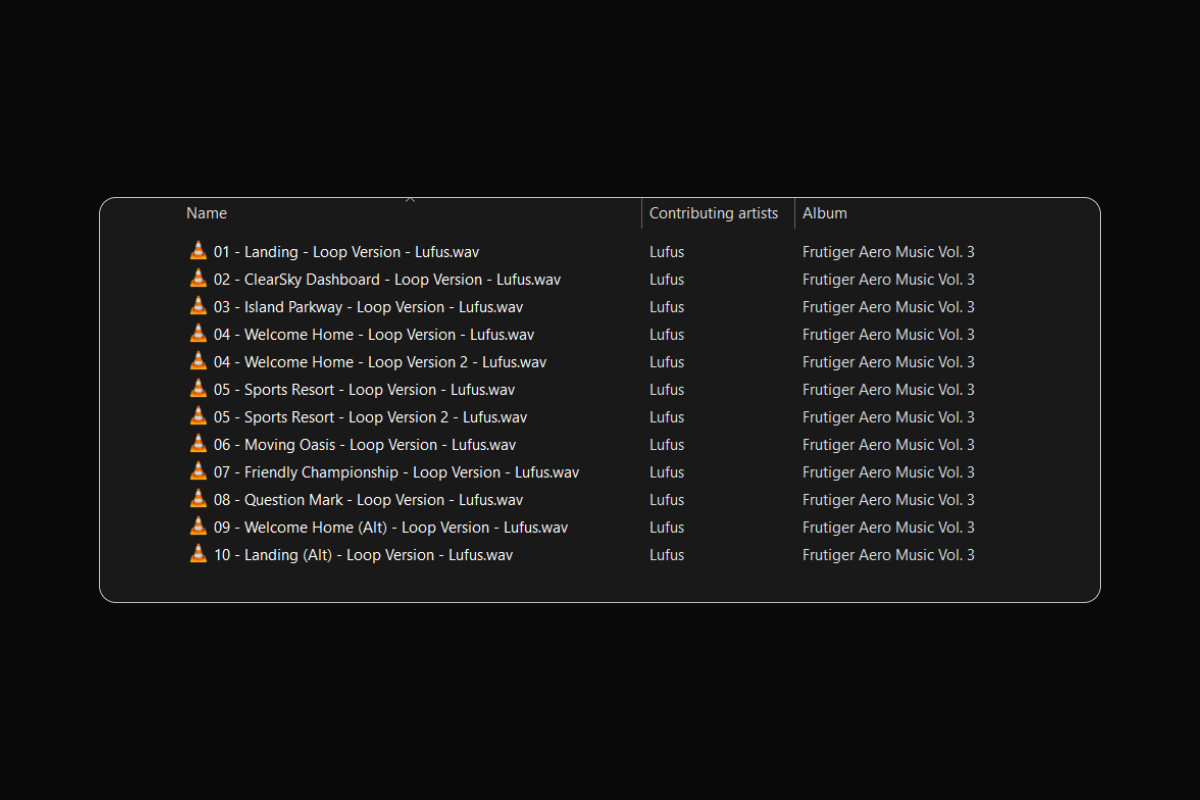Image resolution: width=1200 pixels, height=800 pixels.
Task: Click VLC icon of 03 - Island Parkway file
Action: pos(198,306)
